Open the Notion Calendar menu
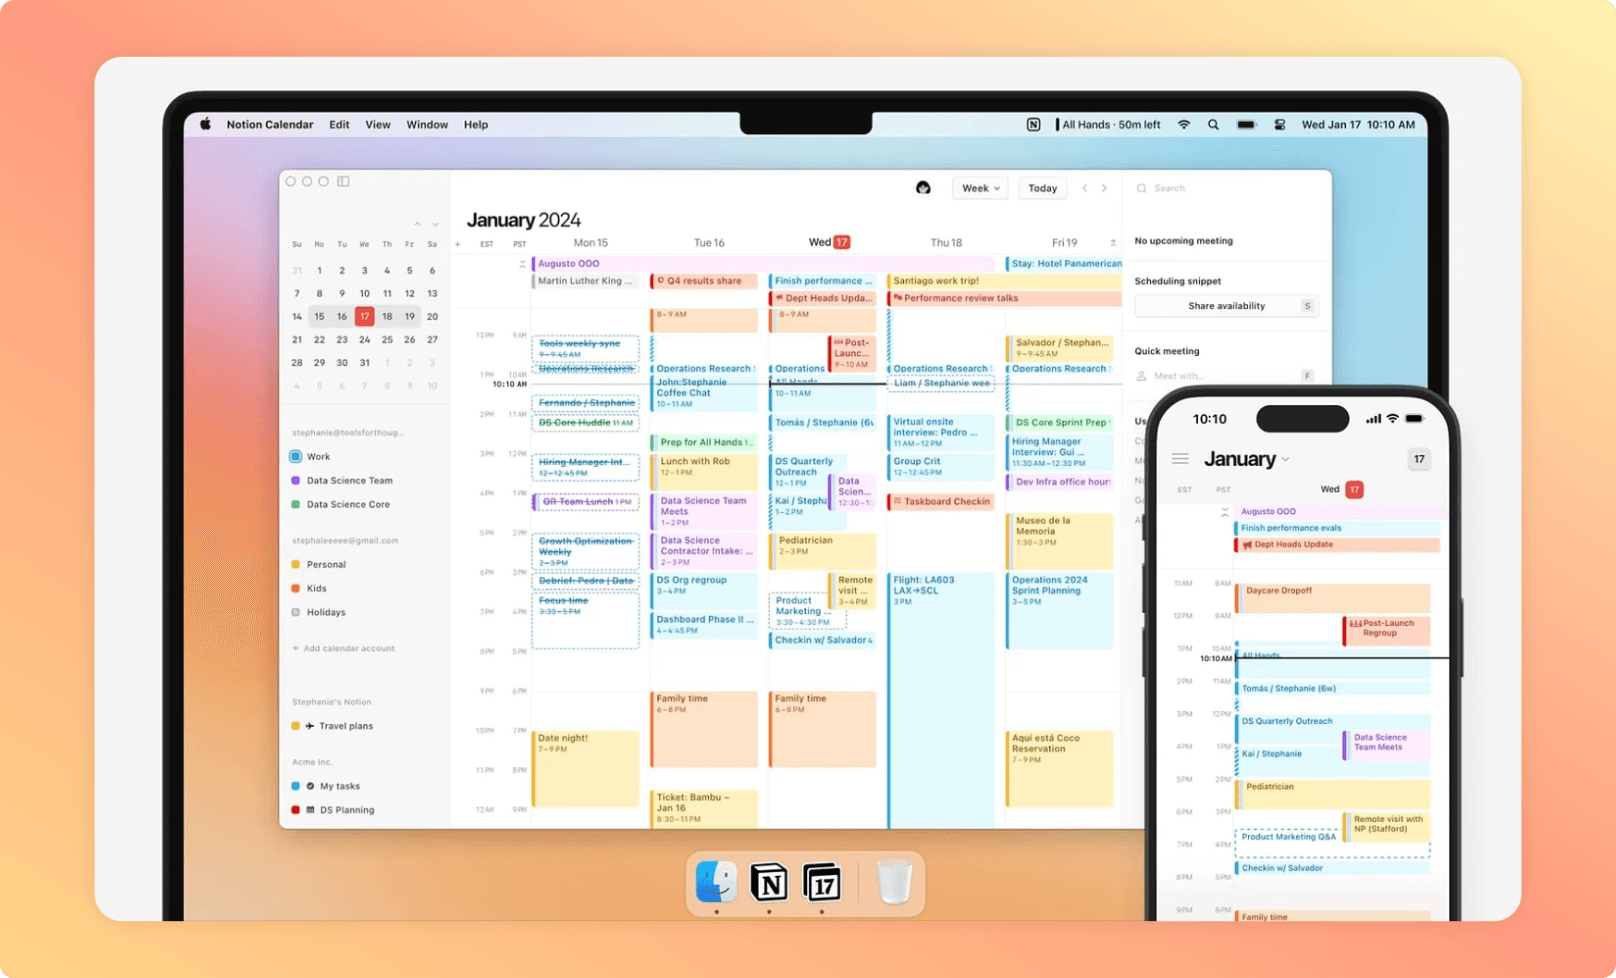Image resolution: width=1616 pixels, height=978 pixels. [270, 125]
